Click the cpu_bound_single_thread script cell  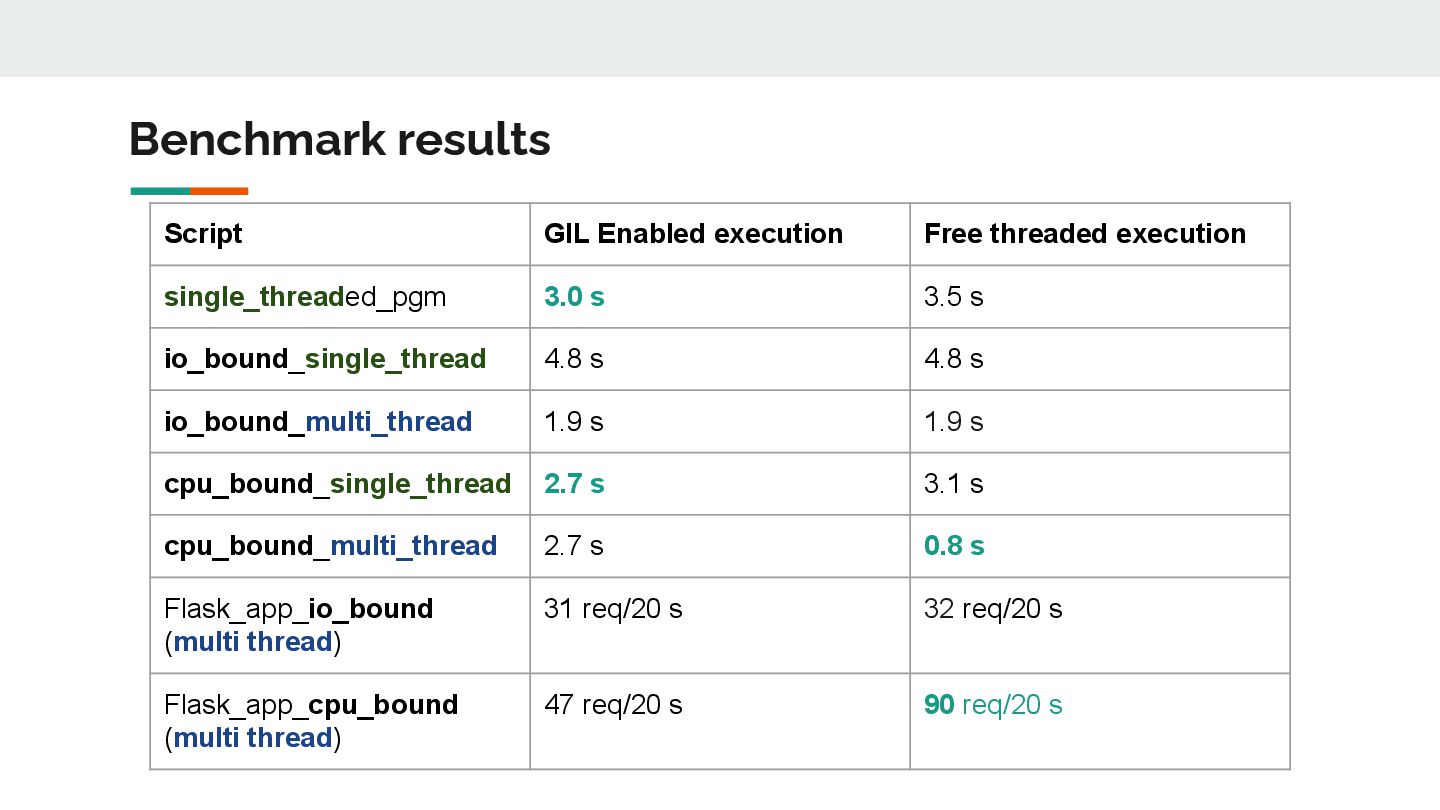pyautogui.click(x=340, y=484)
